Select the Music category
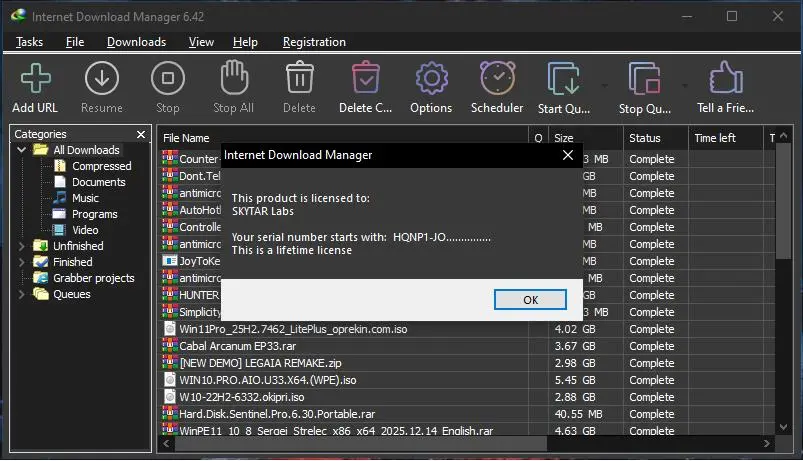The width and height of the screenshot is (803, 461). (x=85, y=198)
